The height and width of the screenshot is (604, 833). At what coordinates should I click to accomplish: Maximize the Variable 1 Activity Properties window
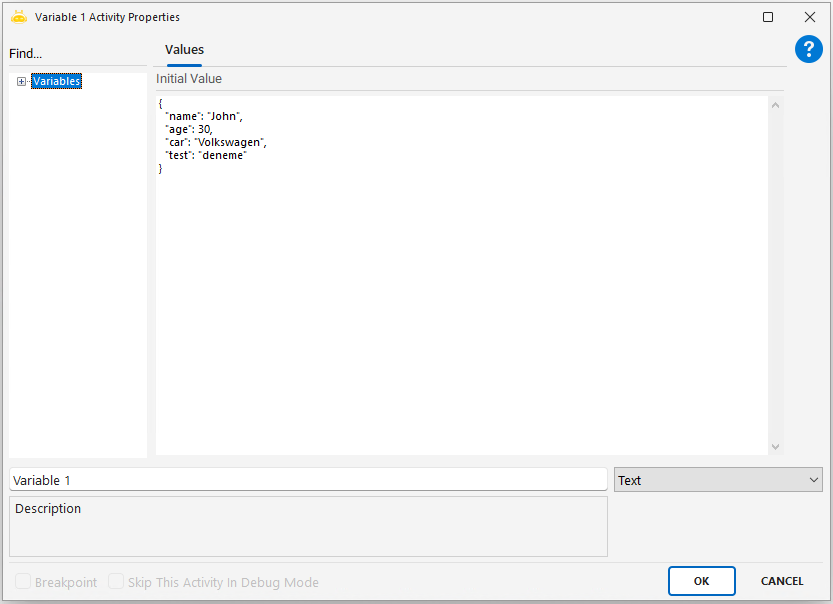point(768,17)
